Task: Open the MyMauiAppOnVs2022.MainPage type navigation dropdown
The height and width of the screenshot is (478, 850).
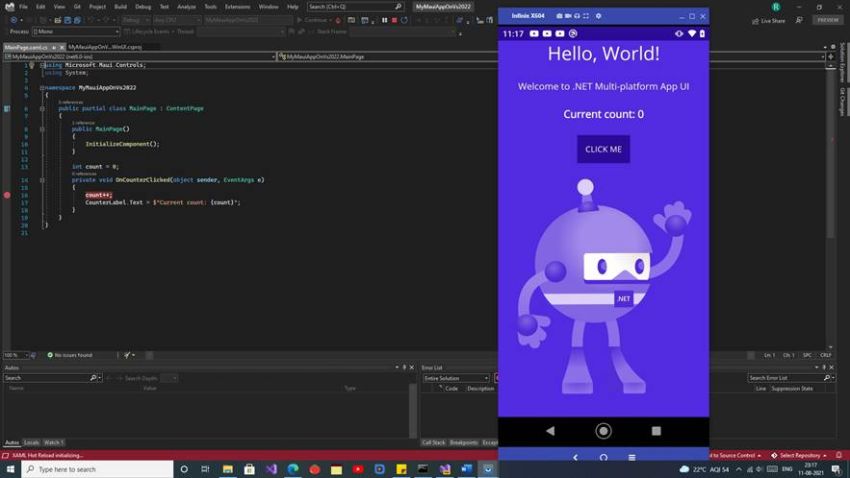Action: 387,56
